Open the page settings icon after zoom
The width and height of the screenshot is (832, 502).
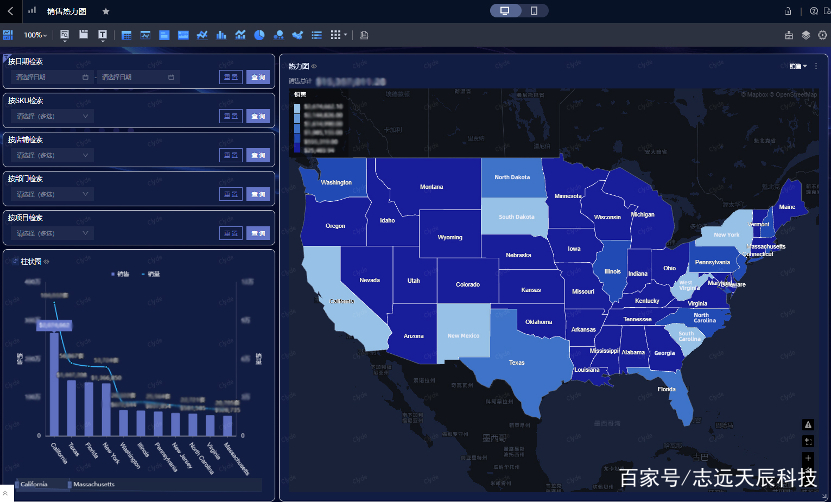coord(64,35)
